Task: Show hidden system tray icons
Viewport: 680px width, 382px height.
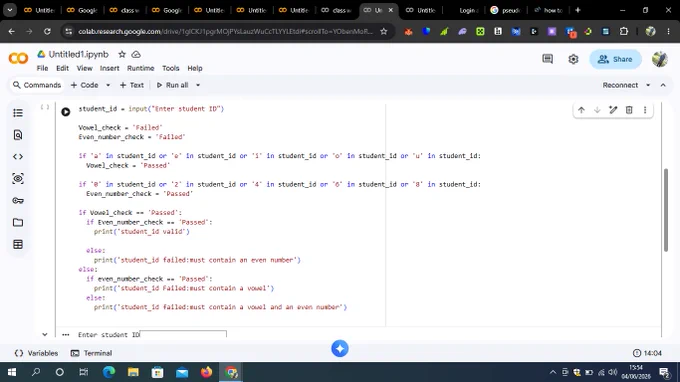Action: click(552, 372)
